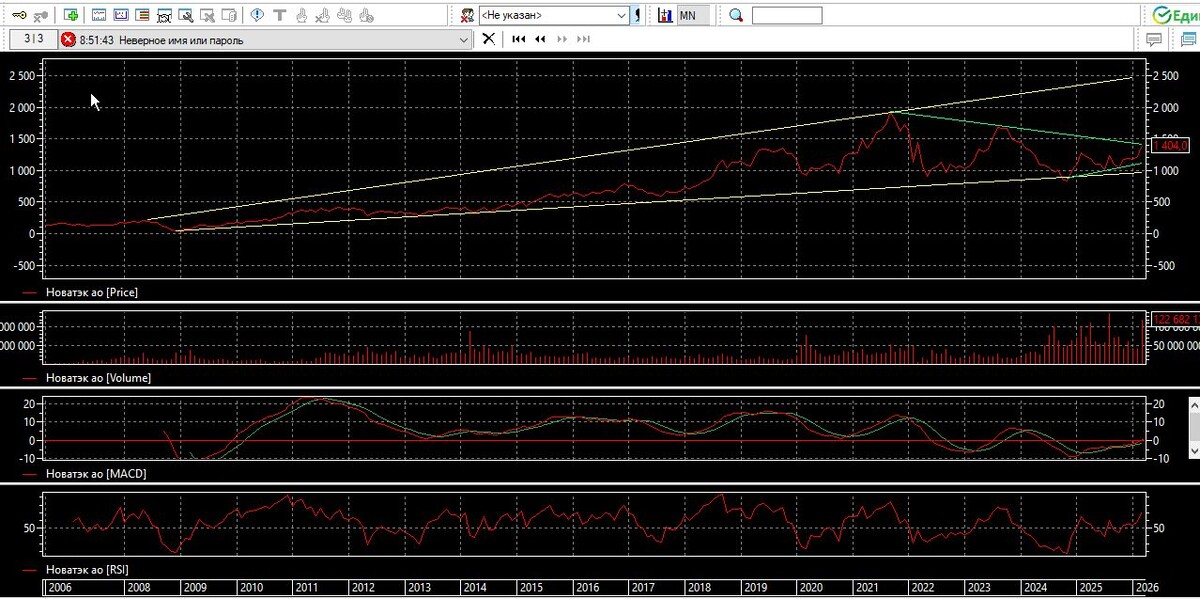Click the black X clear message button
Screen dimensions: 1200x599
click(x=488, y=39)
